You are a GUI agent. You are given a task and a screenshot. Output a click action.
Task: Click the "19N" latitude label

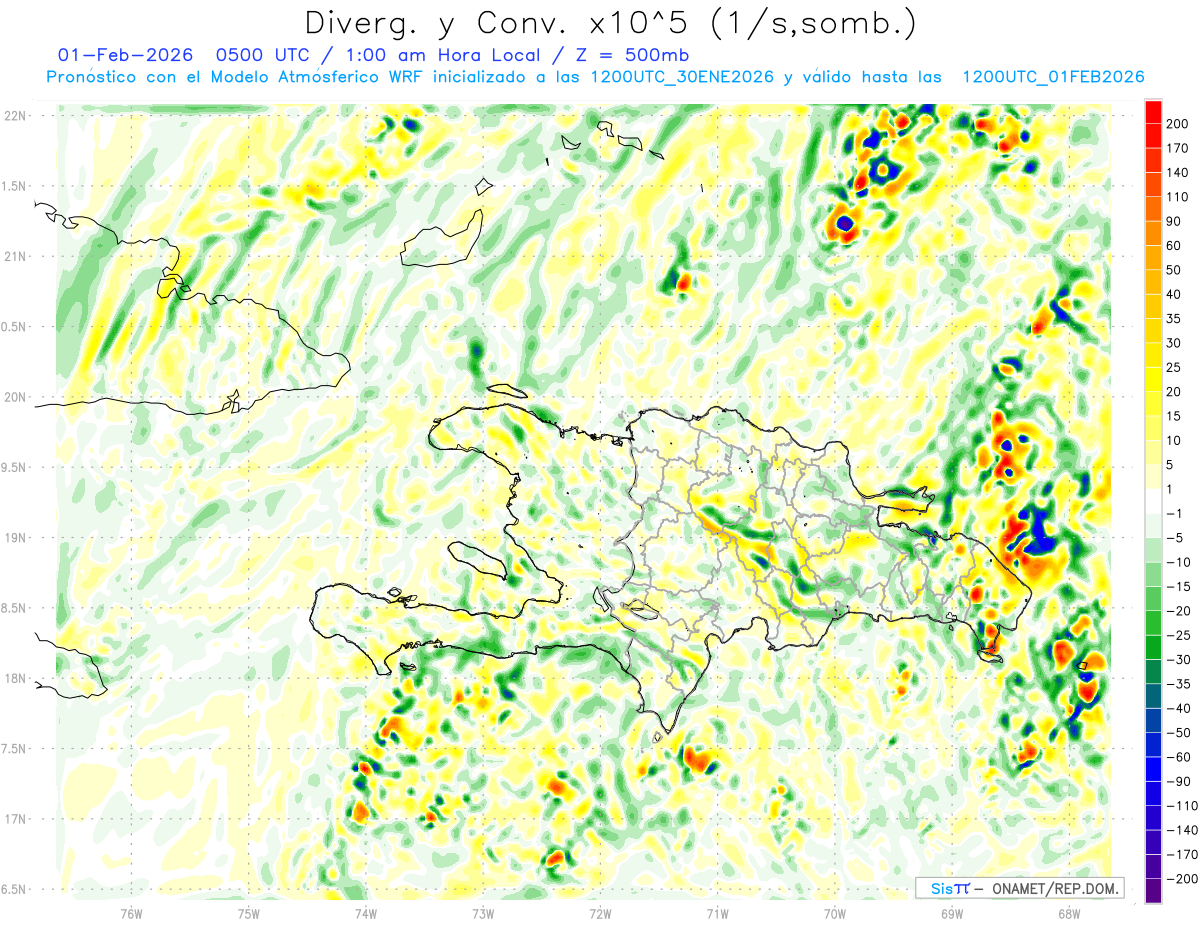[x=16, y=537]
